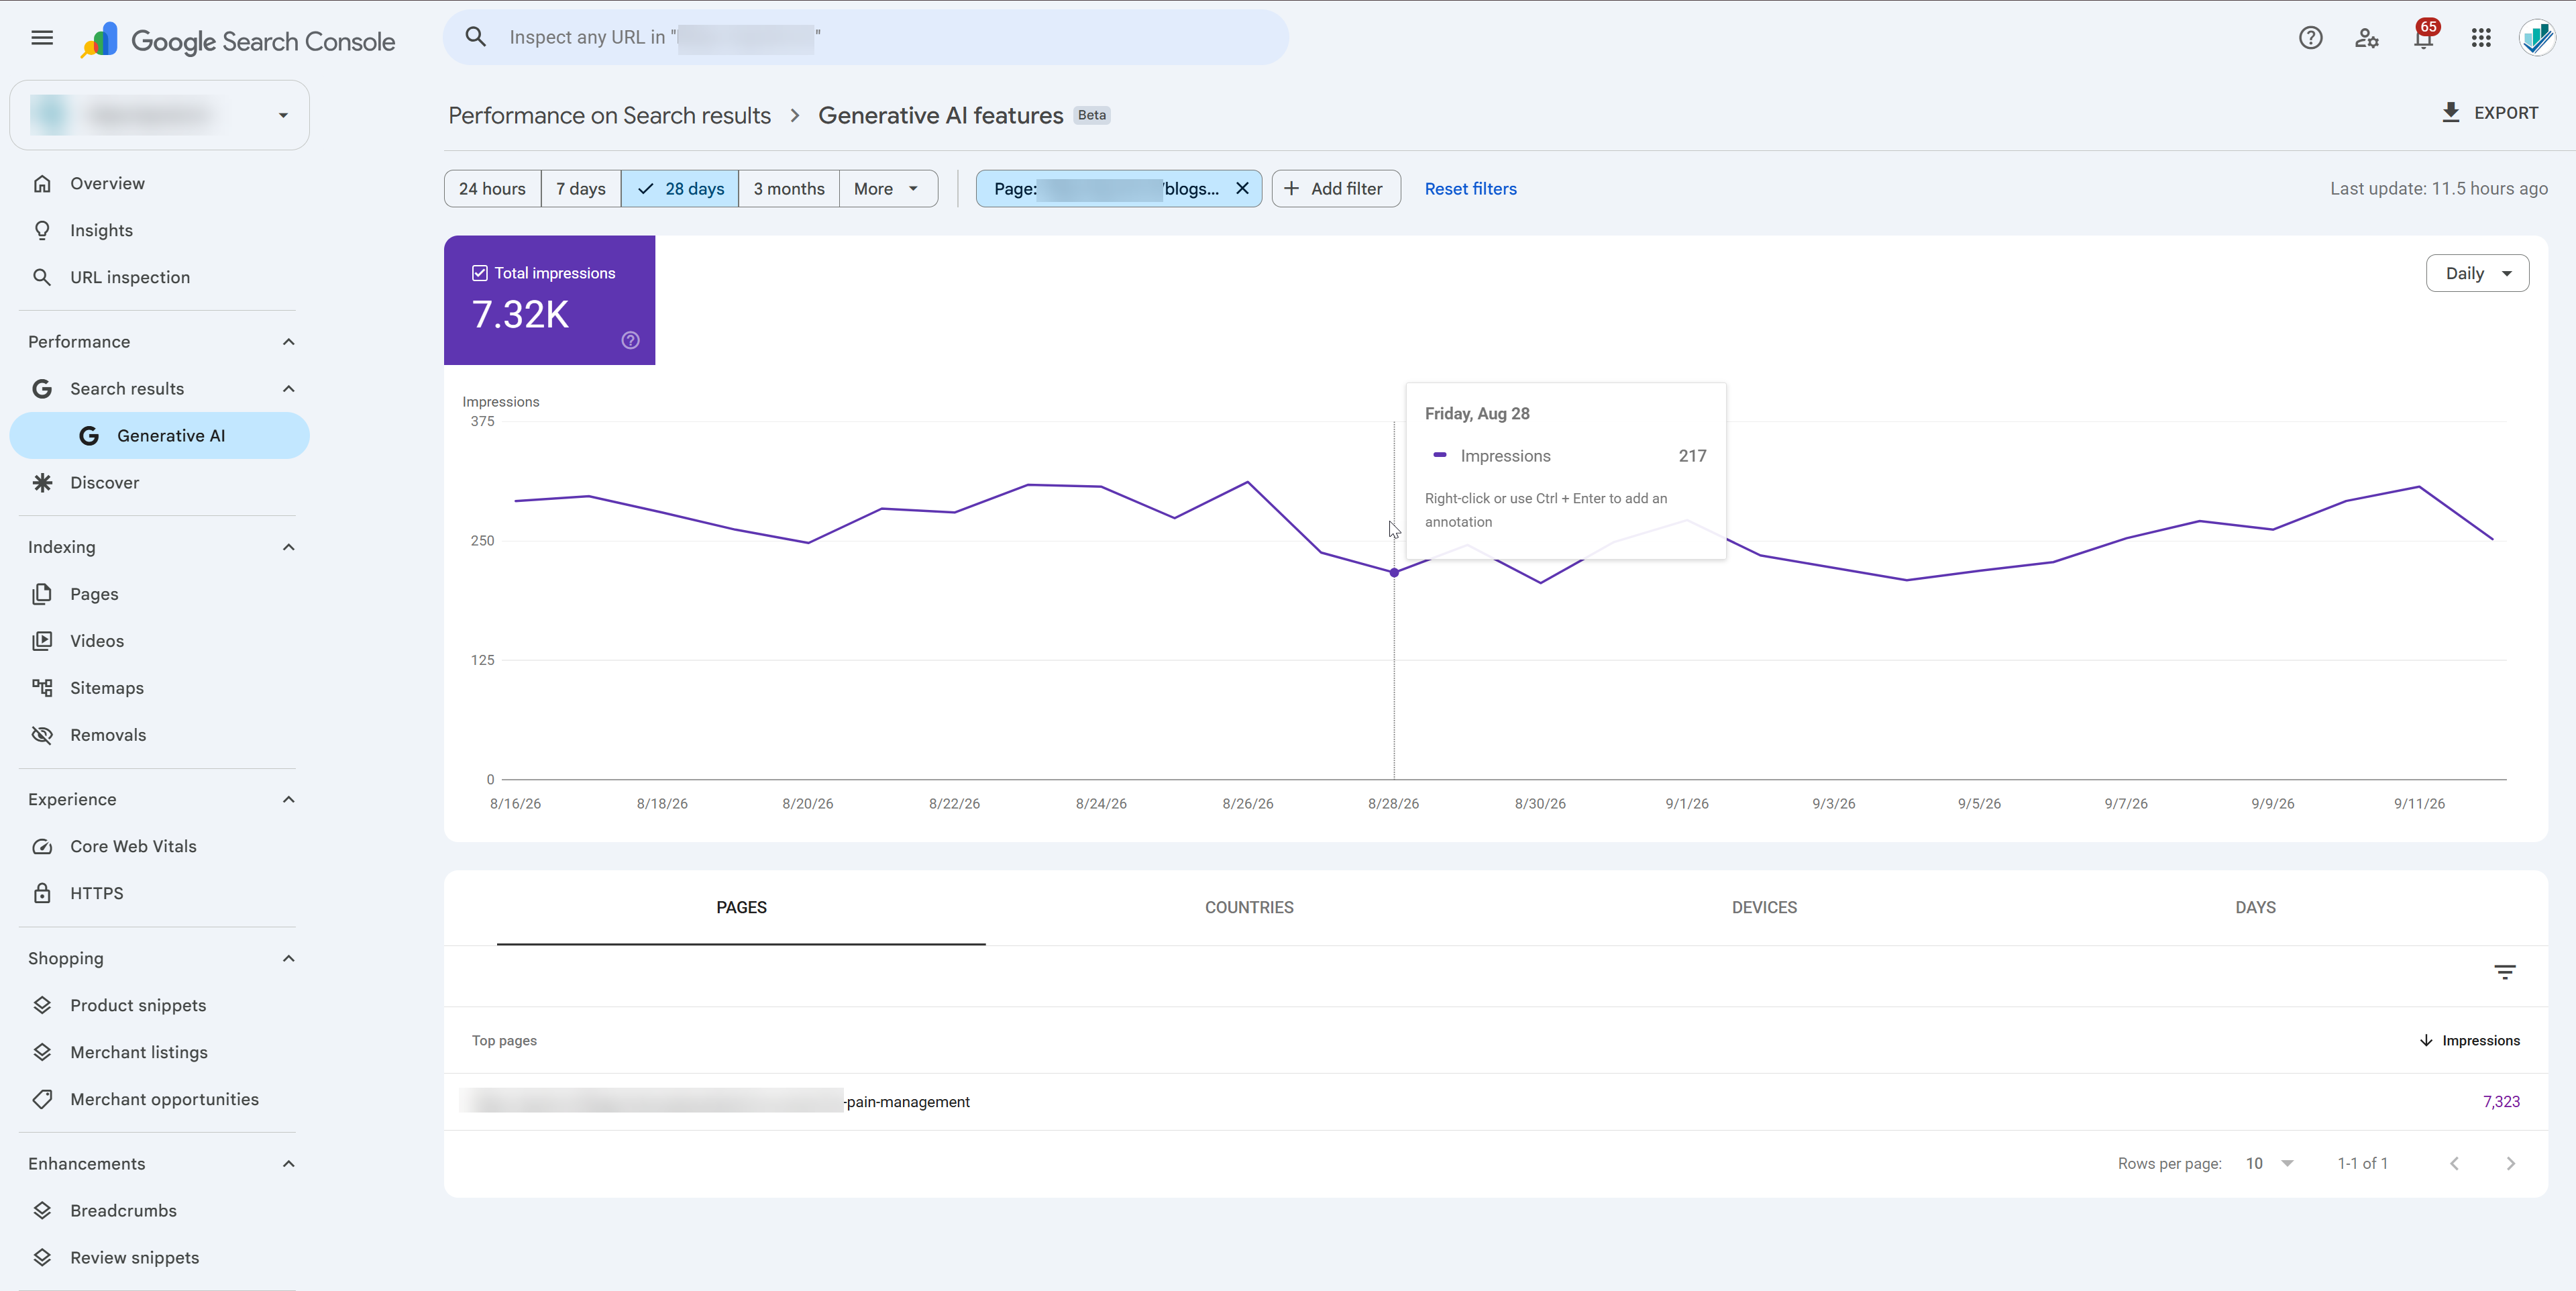Click the URL inspection magnifier icon

click(42, 277)
